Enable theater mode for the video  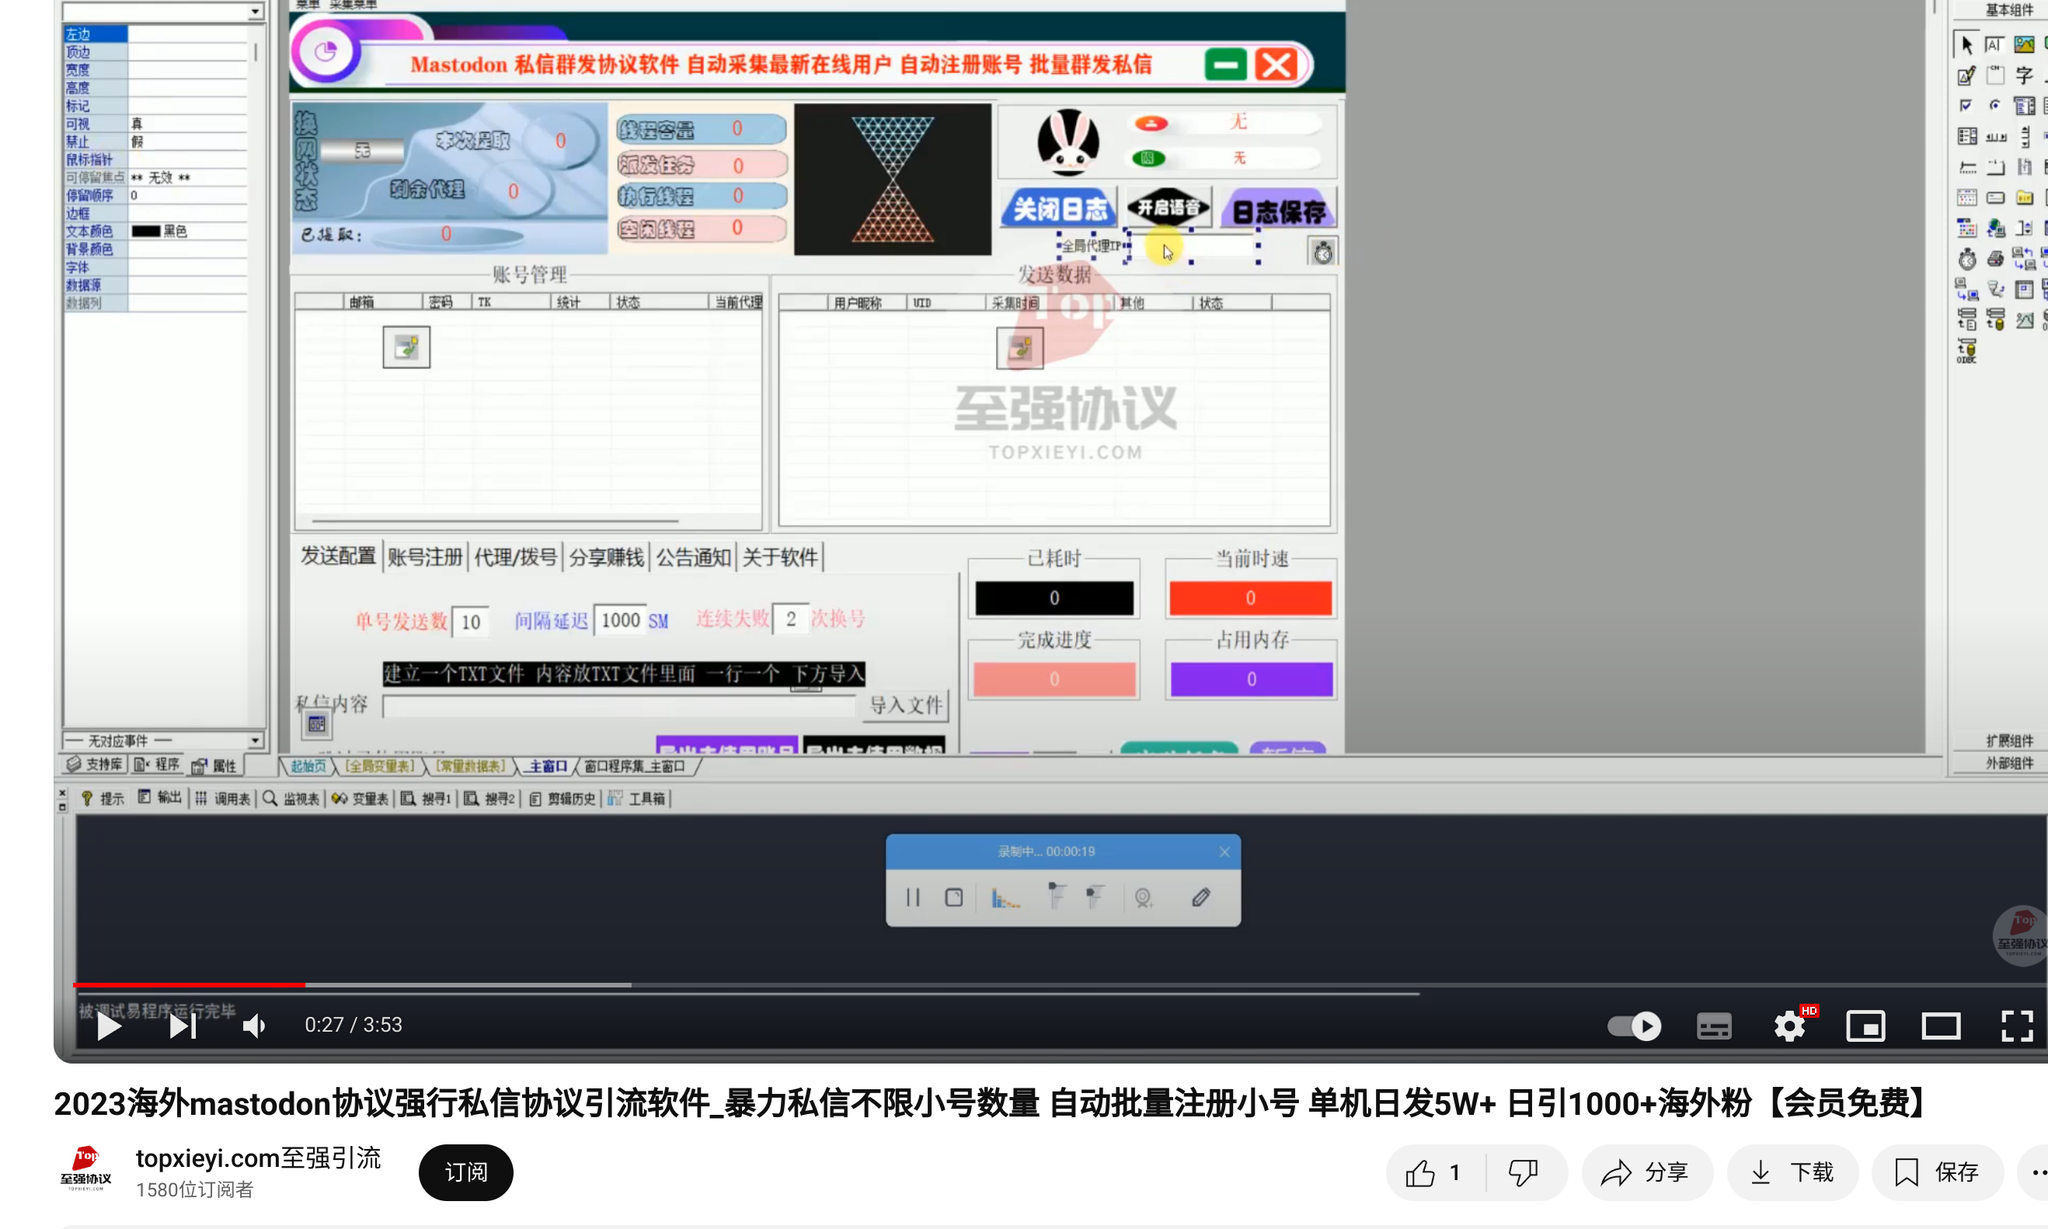1941,1026
